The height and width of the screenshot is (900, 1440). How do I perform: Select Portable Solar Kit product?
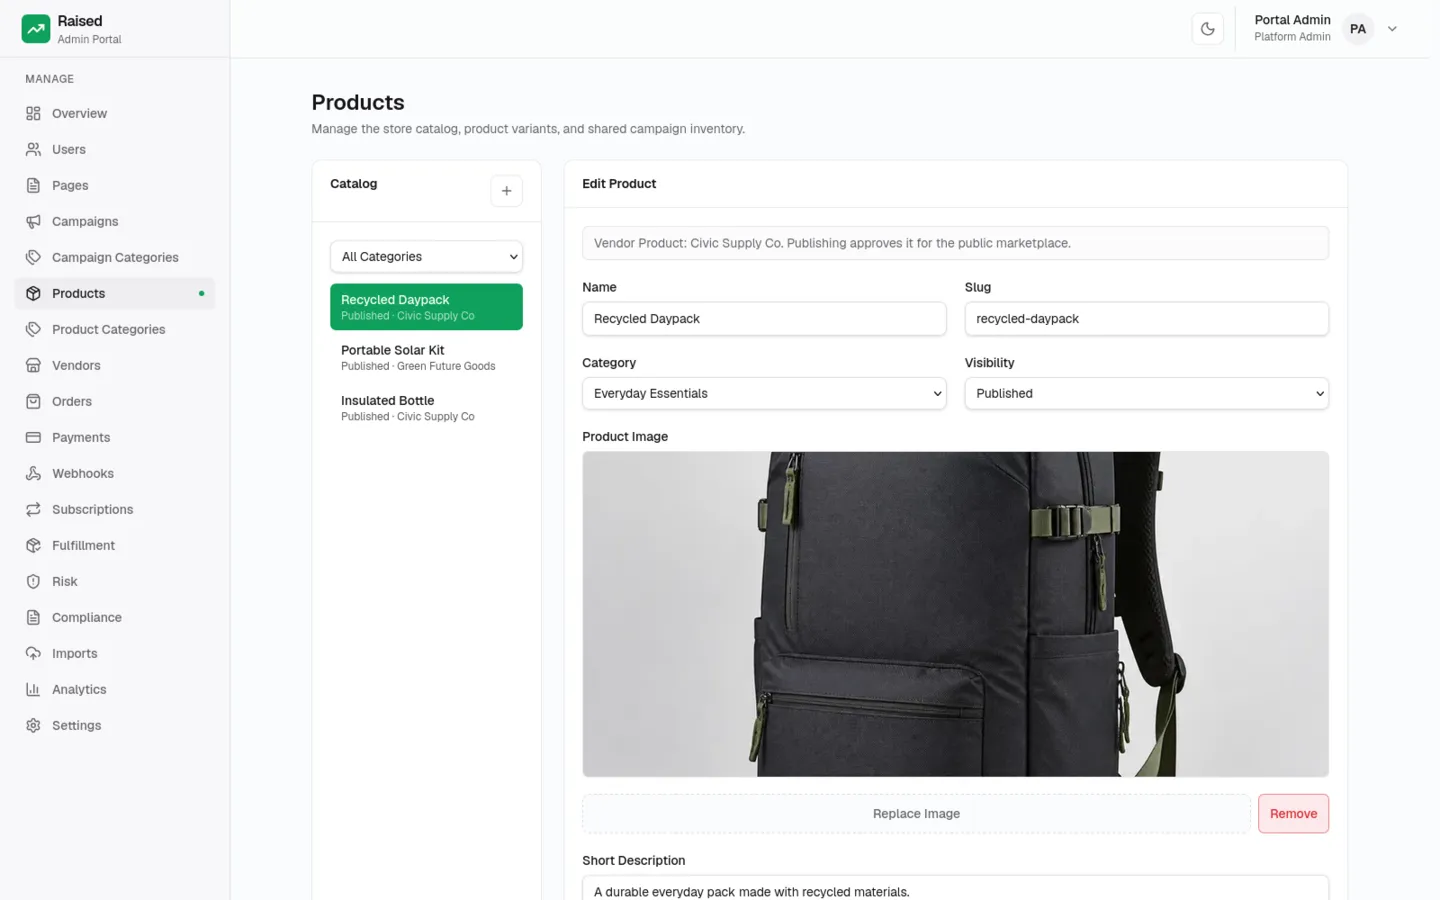[x=426, y=357]
